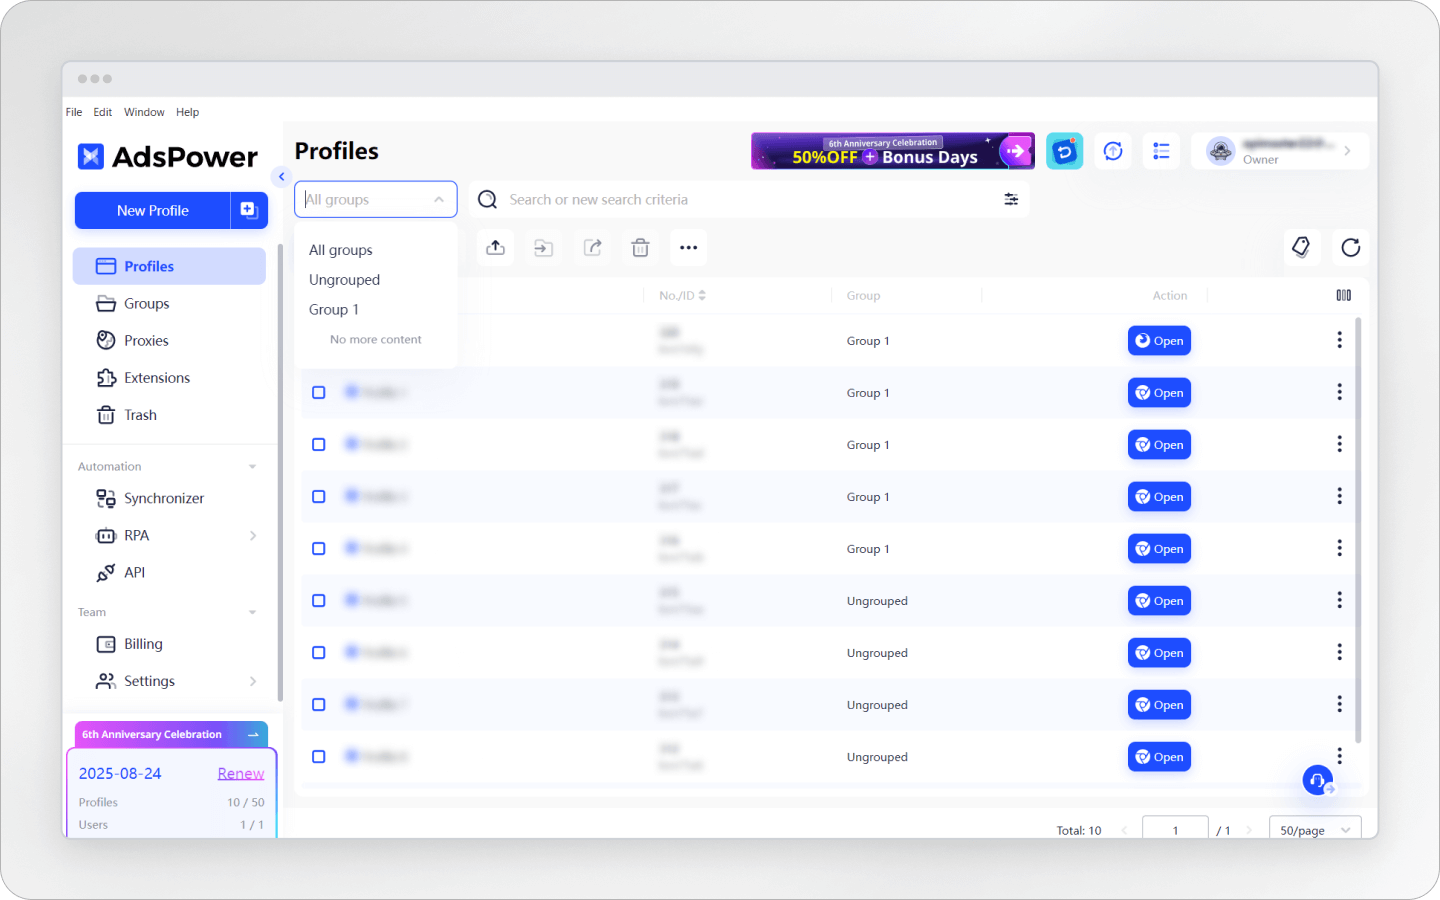Click the column display settings icon

tap(1343, 295)
